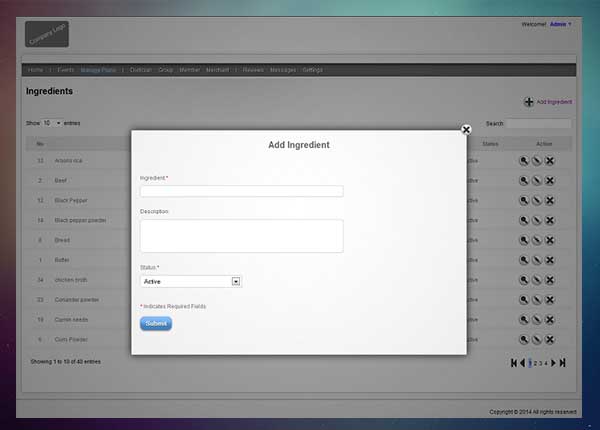The width and height of the screenshot is (600, 430).
Task: Delete the Black Pepper row
Action: point(549,200)
